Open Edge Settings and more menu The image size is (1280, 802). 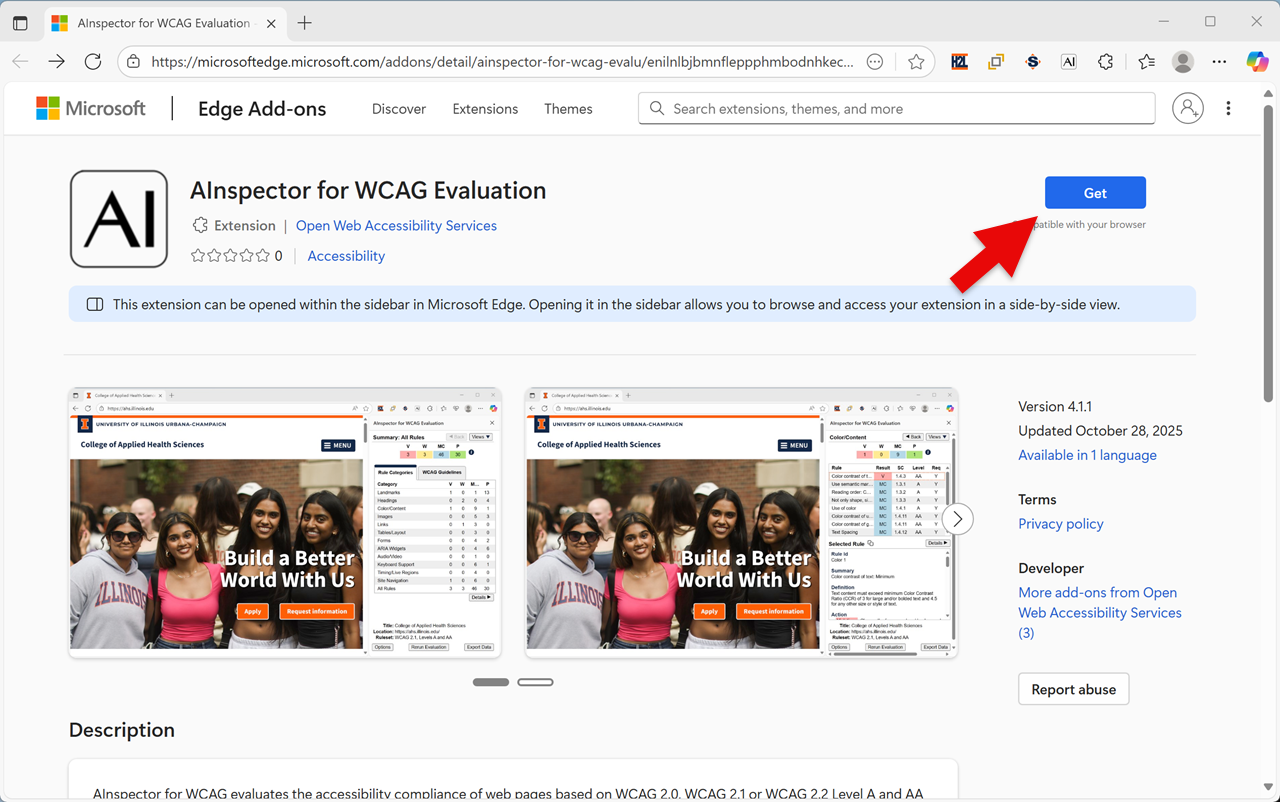pyautogui.click(x=875, y=62)
